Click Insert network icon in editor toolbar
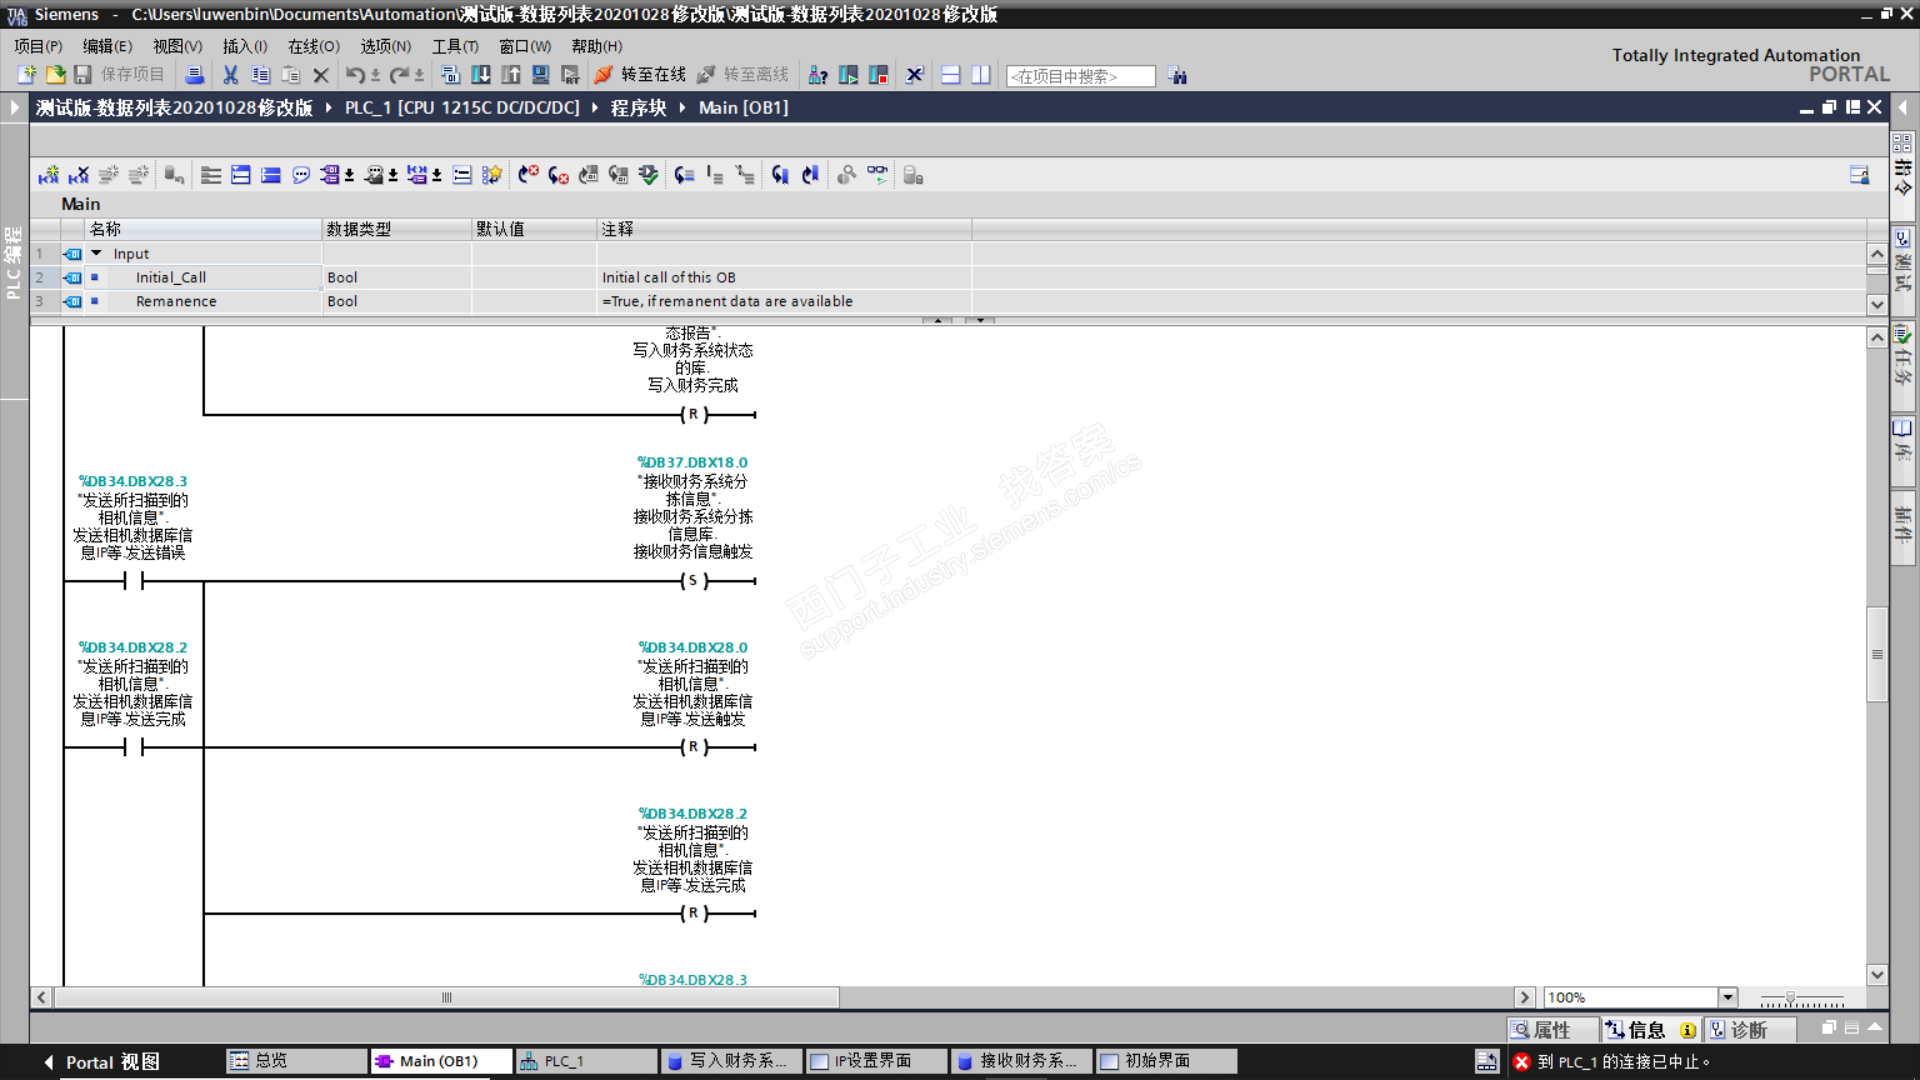This screenshot has width=1920, height=1080. click(x=48, y=176)
